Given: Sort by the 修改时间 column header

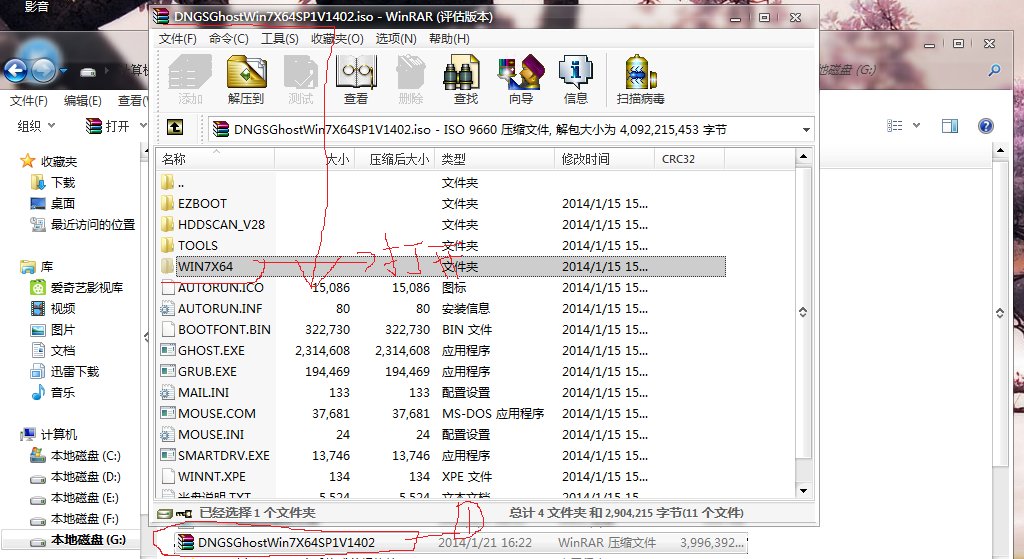Looking at the screenshot, I should [x=605, y=159].
